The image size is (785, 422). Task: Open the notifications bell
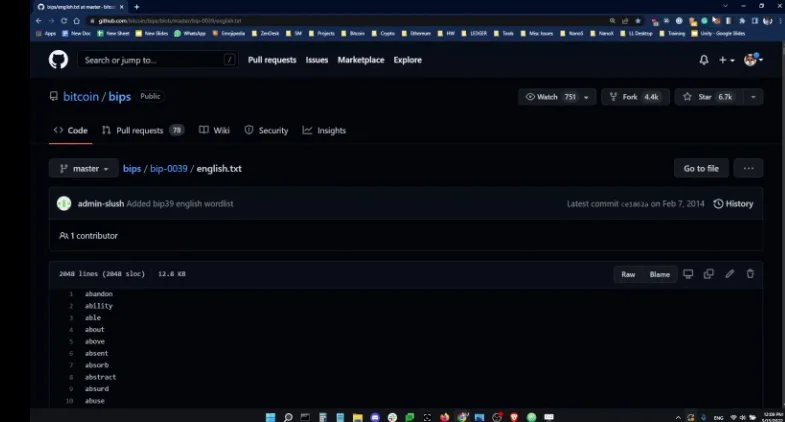(704, 60)
